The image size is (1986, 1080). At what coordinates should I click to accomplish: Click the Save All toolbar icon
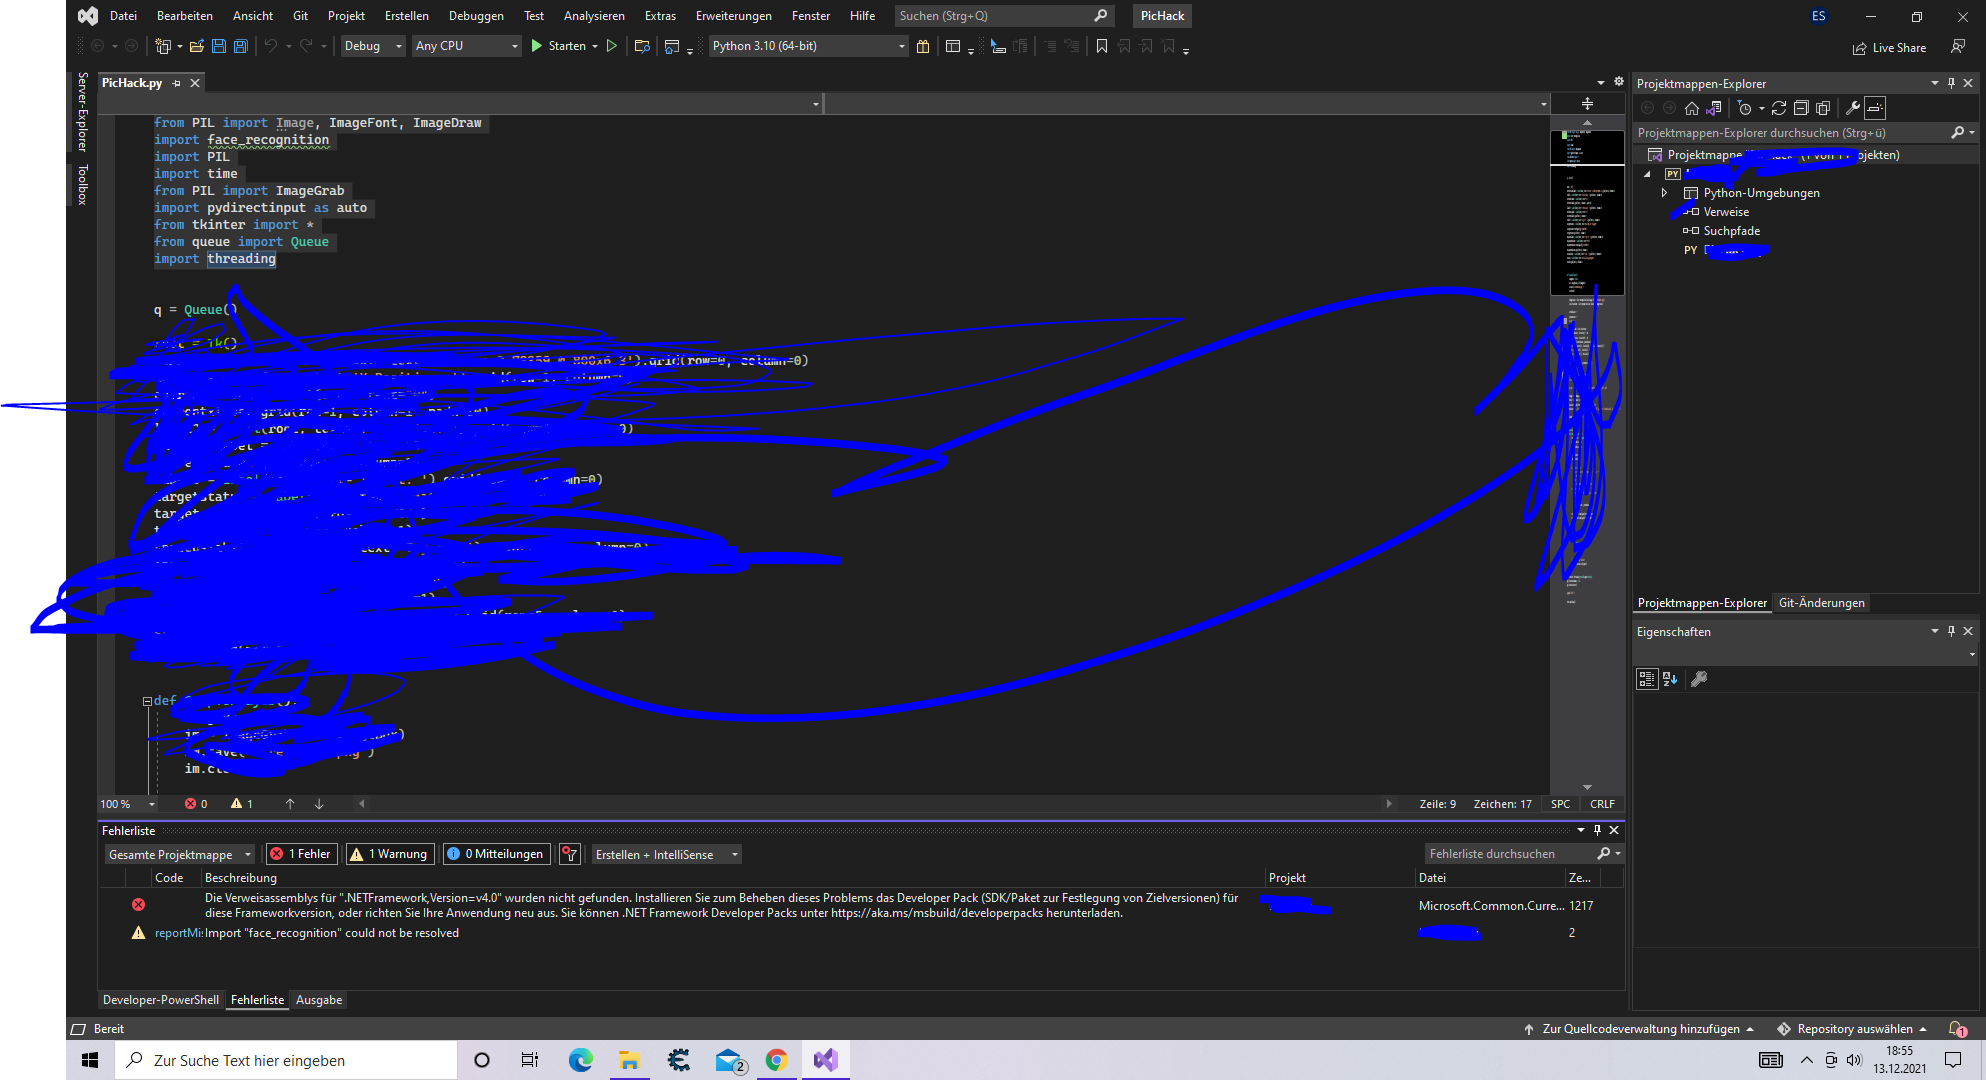click(240, 46)
